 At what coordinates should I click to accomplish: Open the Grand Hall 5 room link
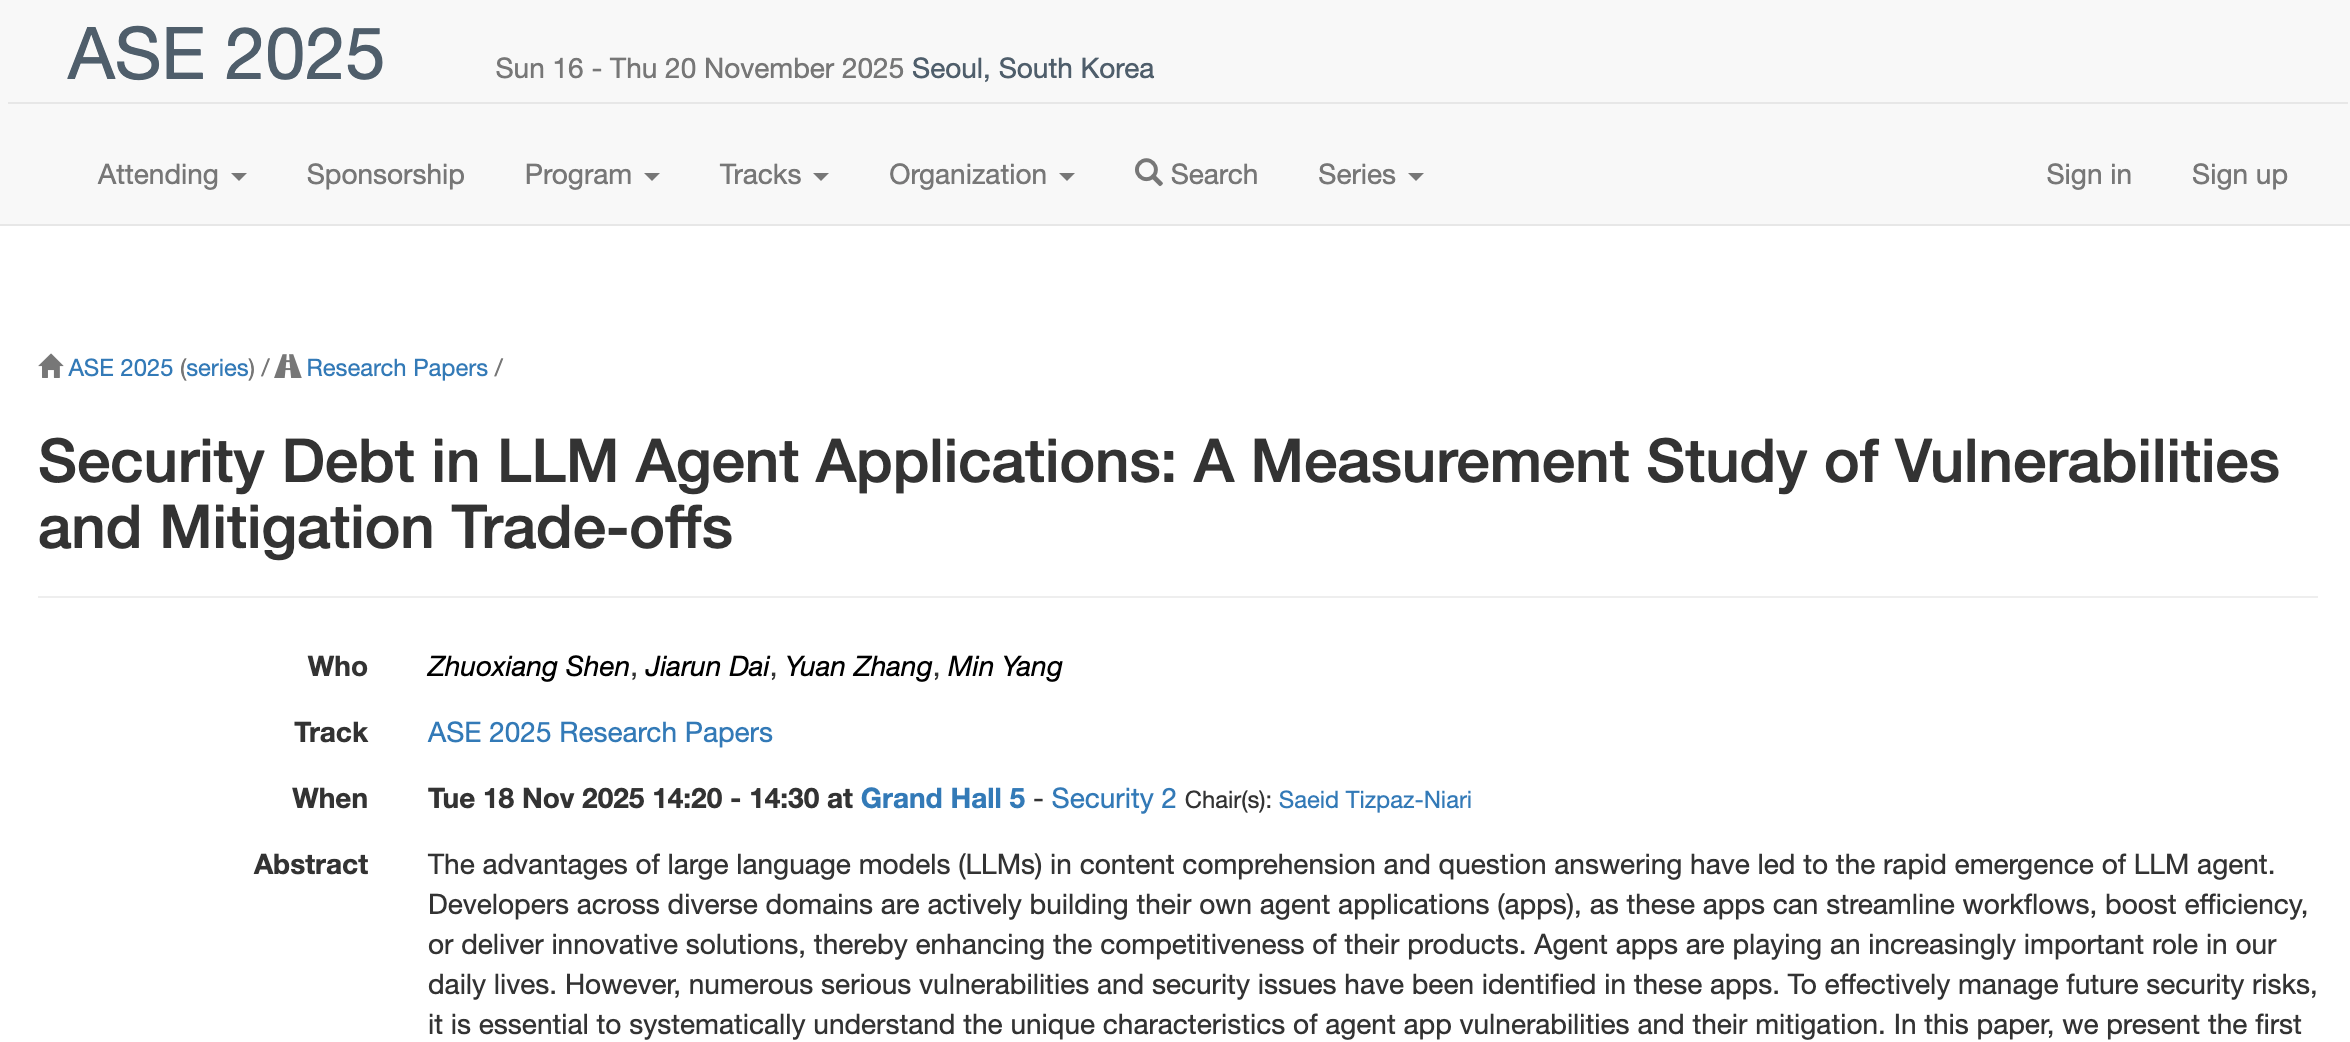(x=942, y=798)
